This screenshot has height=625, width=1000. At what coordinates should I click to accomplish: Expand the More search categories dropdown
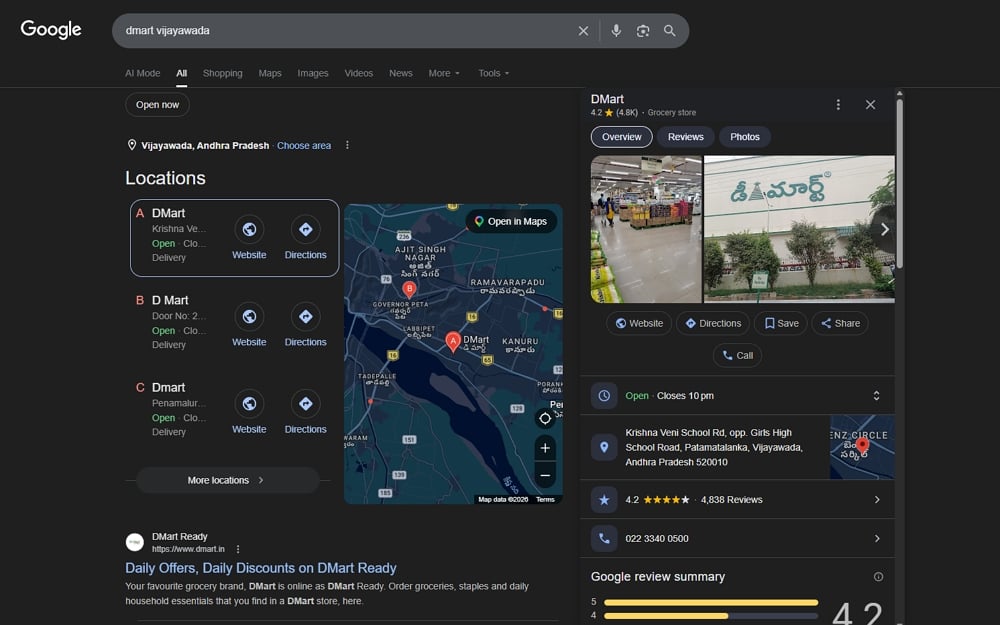pos(444,73)
